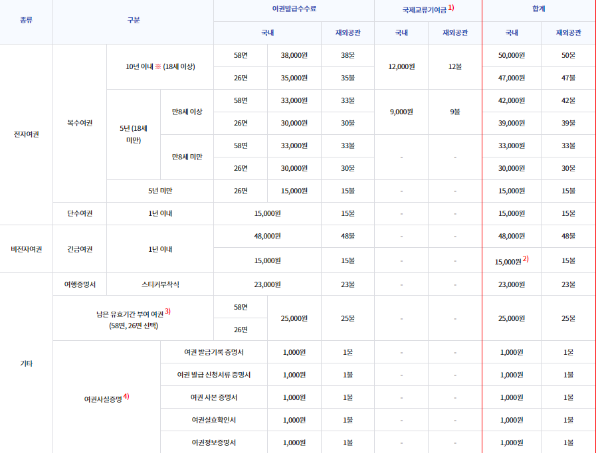This screenshot has width=600, height=453.
Task: Click the '여행증명서' cell
Action: (x=80, y=285)
